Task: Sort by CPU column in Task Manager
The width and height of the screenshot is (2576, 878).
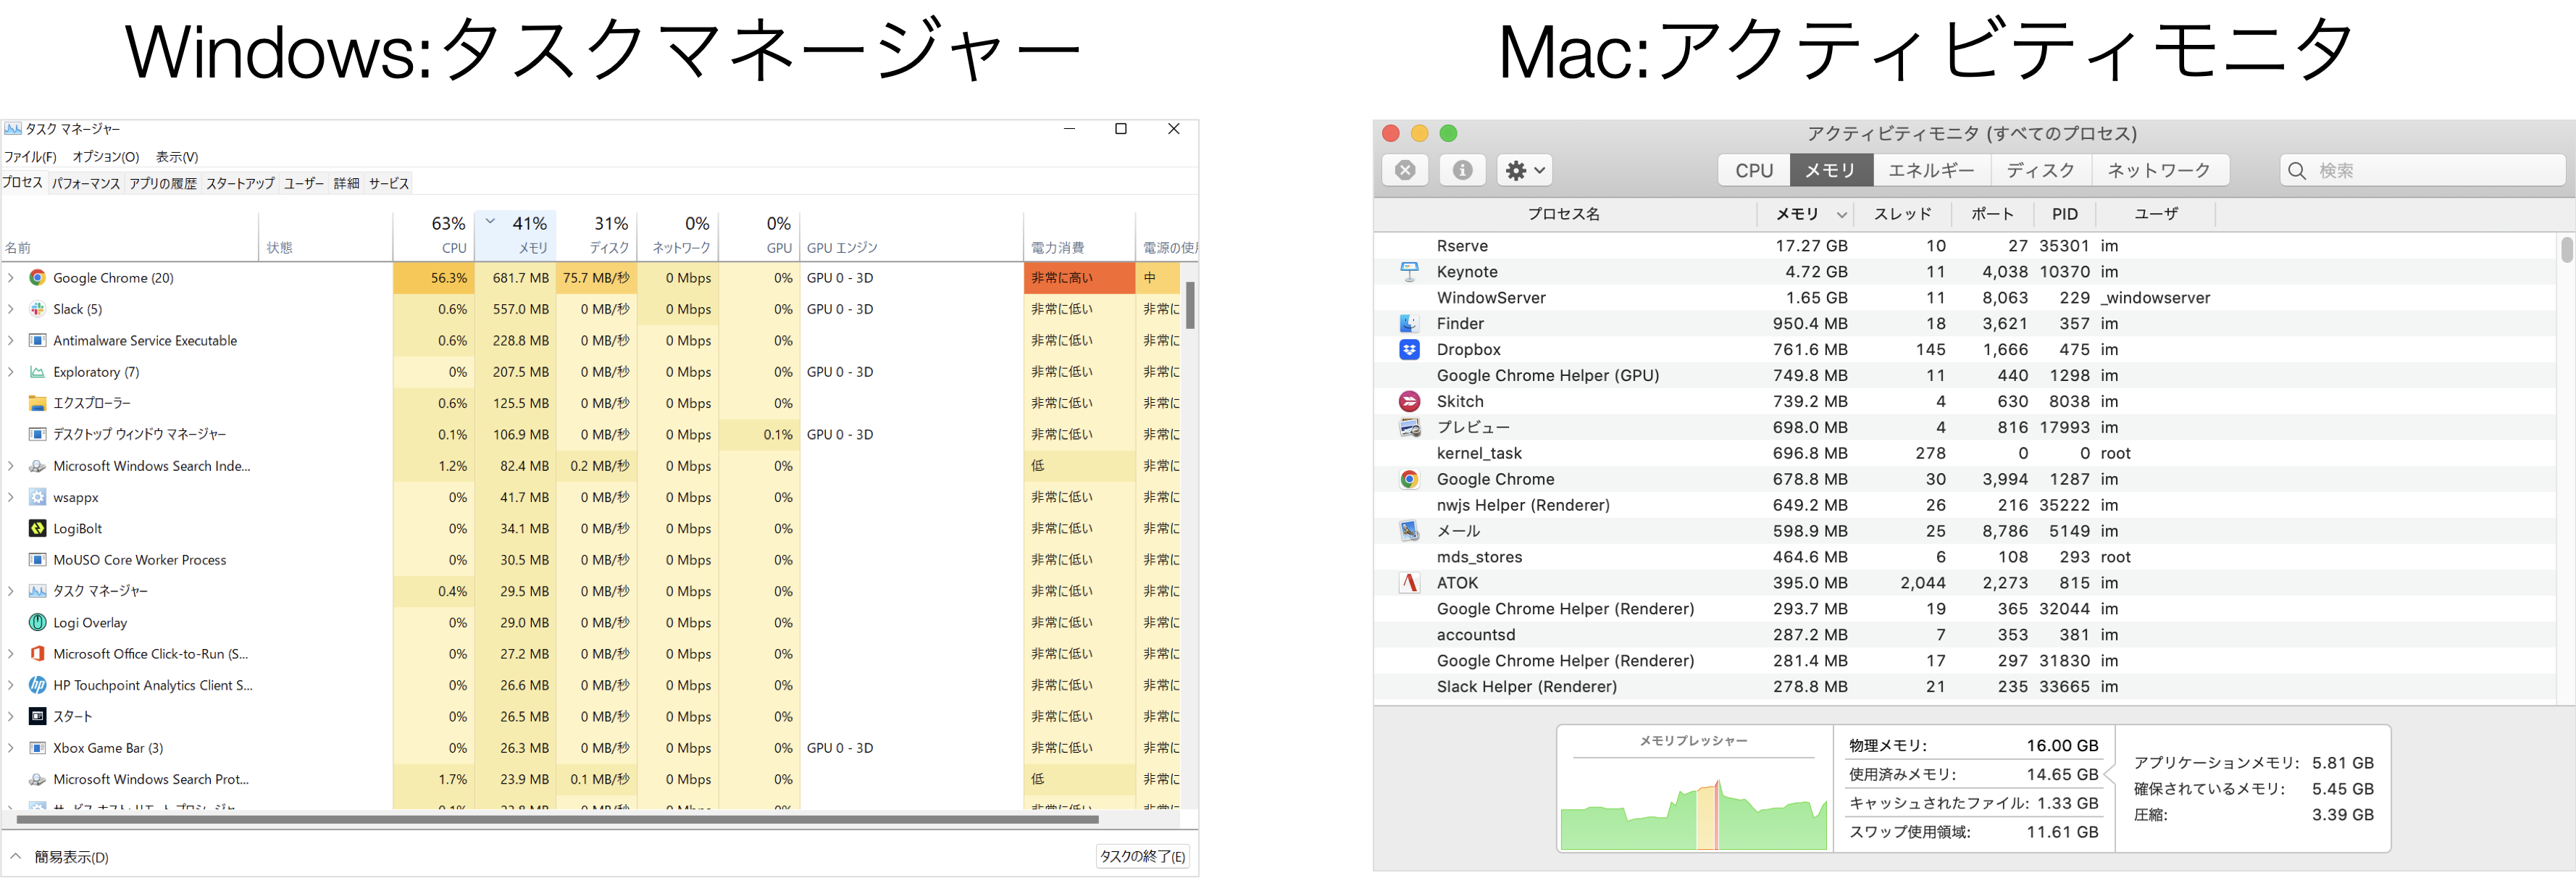Action: pos(434,235)
